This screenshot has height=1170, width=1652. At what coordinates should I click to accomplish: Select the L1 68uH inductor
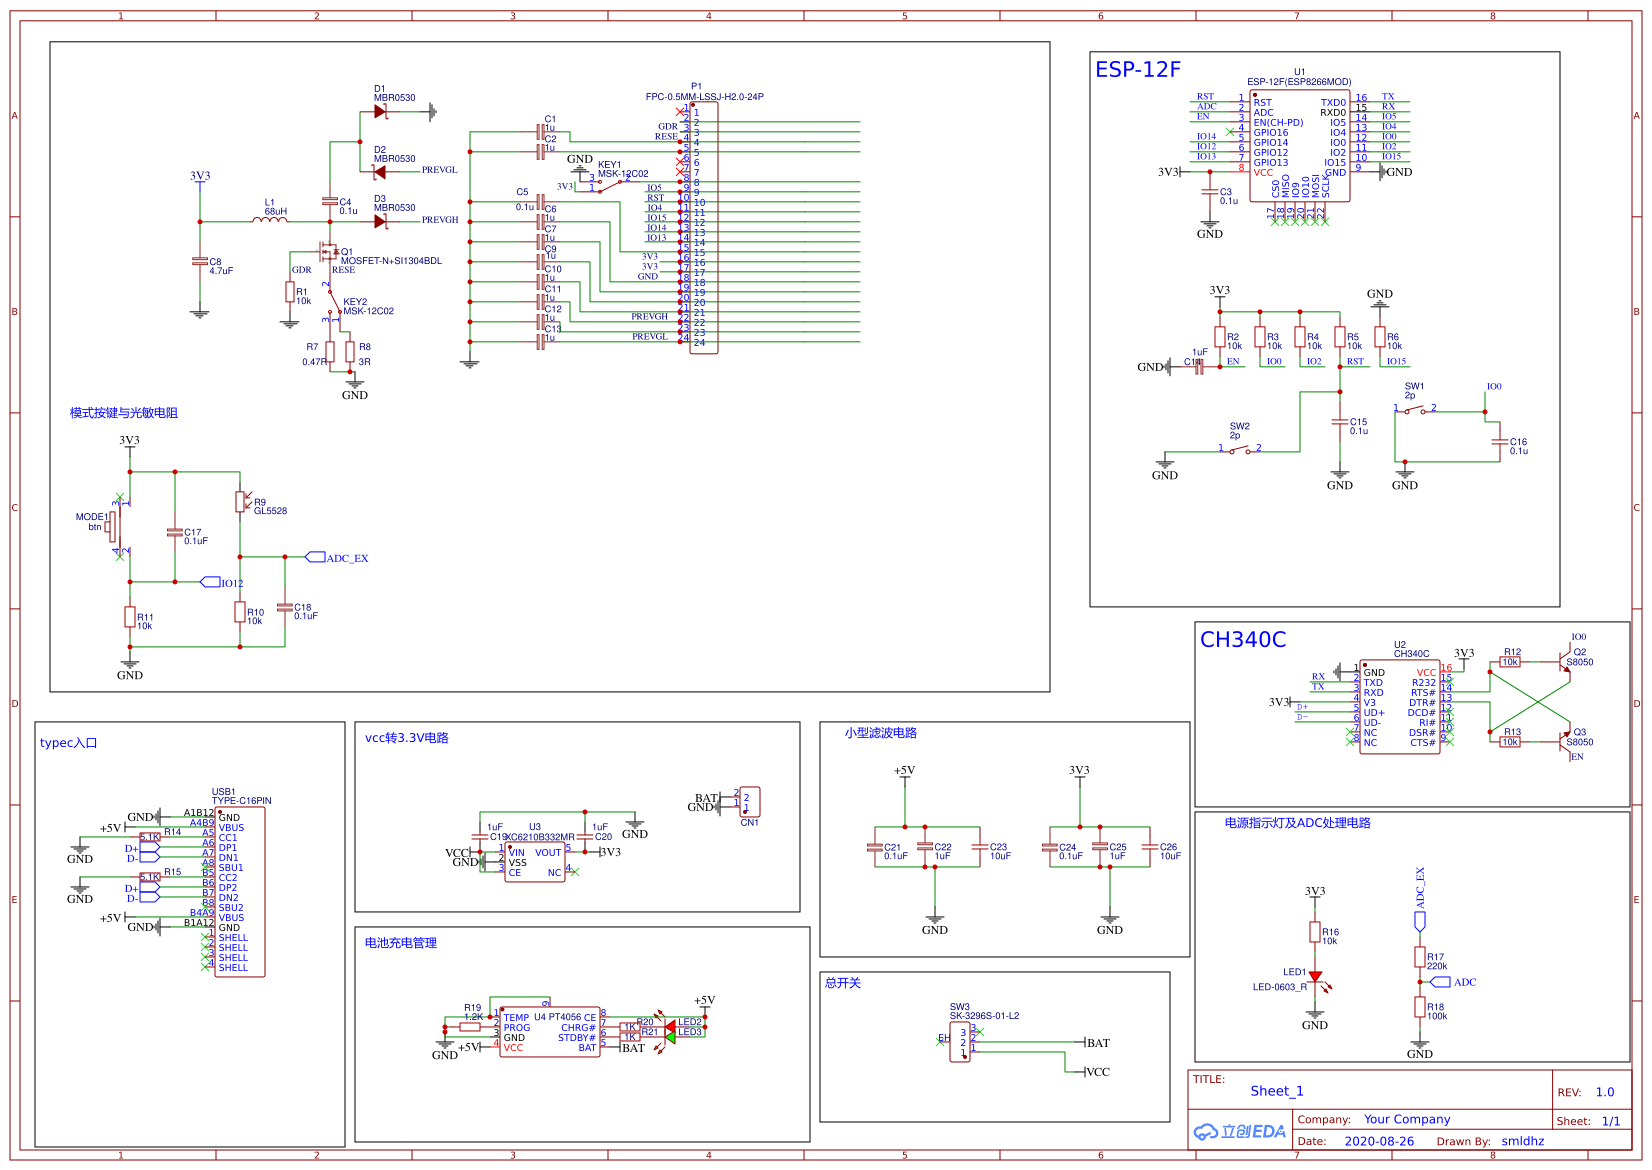[269, 219]
